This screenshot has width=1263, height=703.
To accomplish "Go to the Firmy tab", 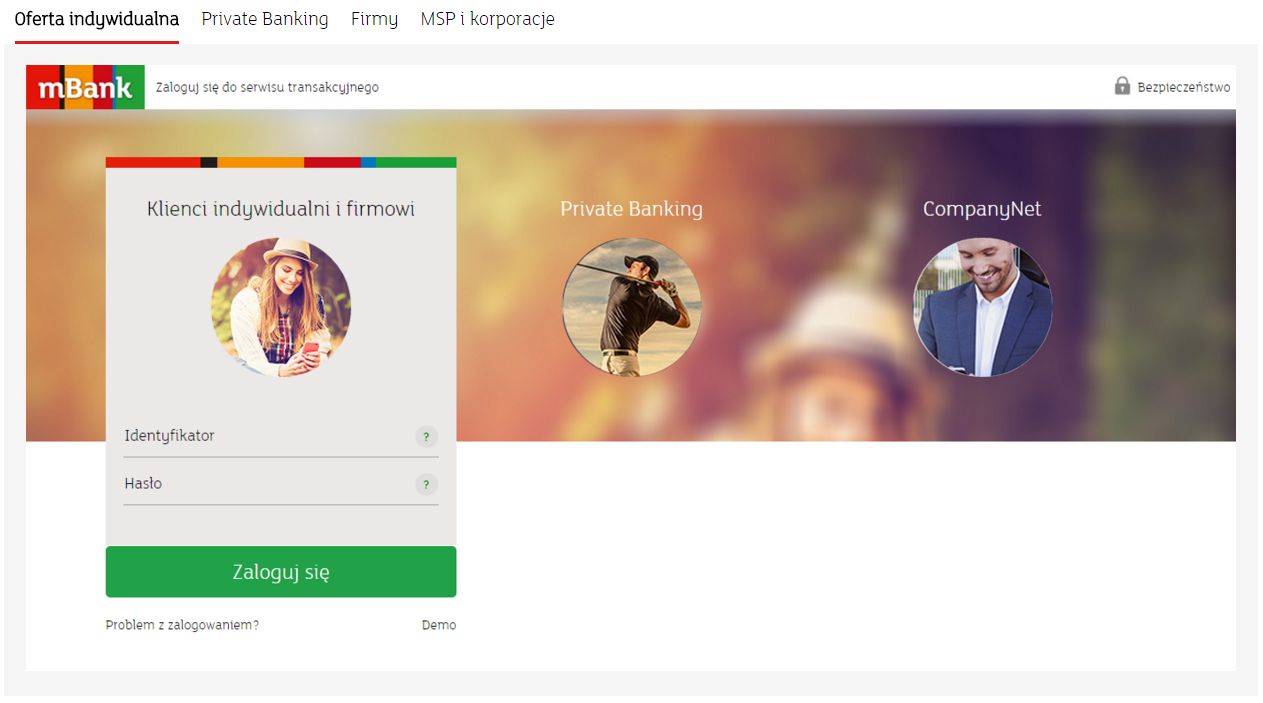I will (x=374, y=19).
